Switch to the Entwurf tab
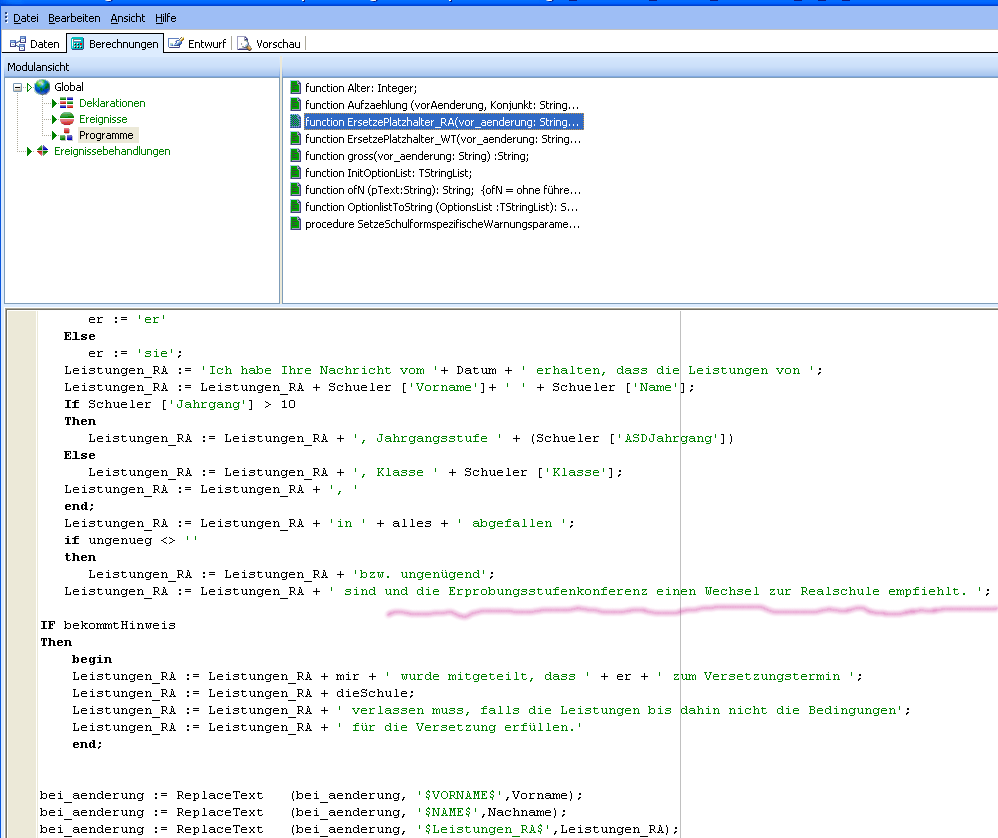 point(197,44)
